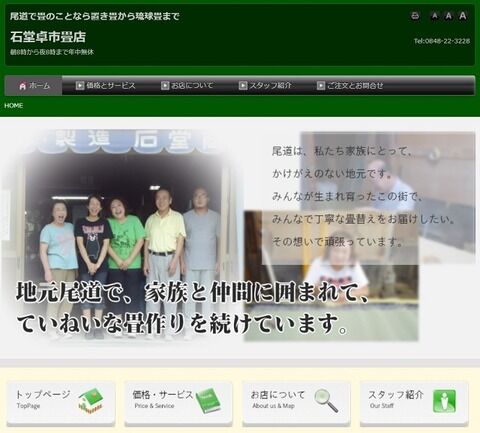
Task: Click the magnifying glass icon on お店について card
Action: click(x=326, y=400)
